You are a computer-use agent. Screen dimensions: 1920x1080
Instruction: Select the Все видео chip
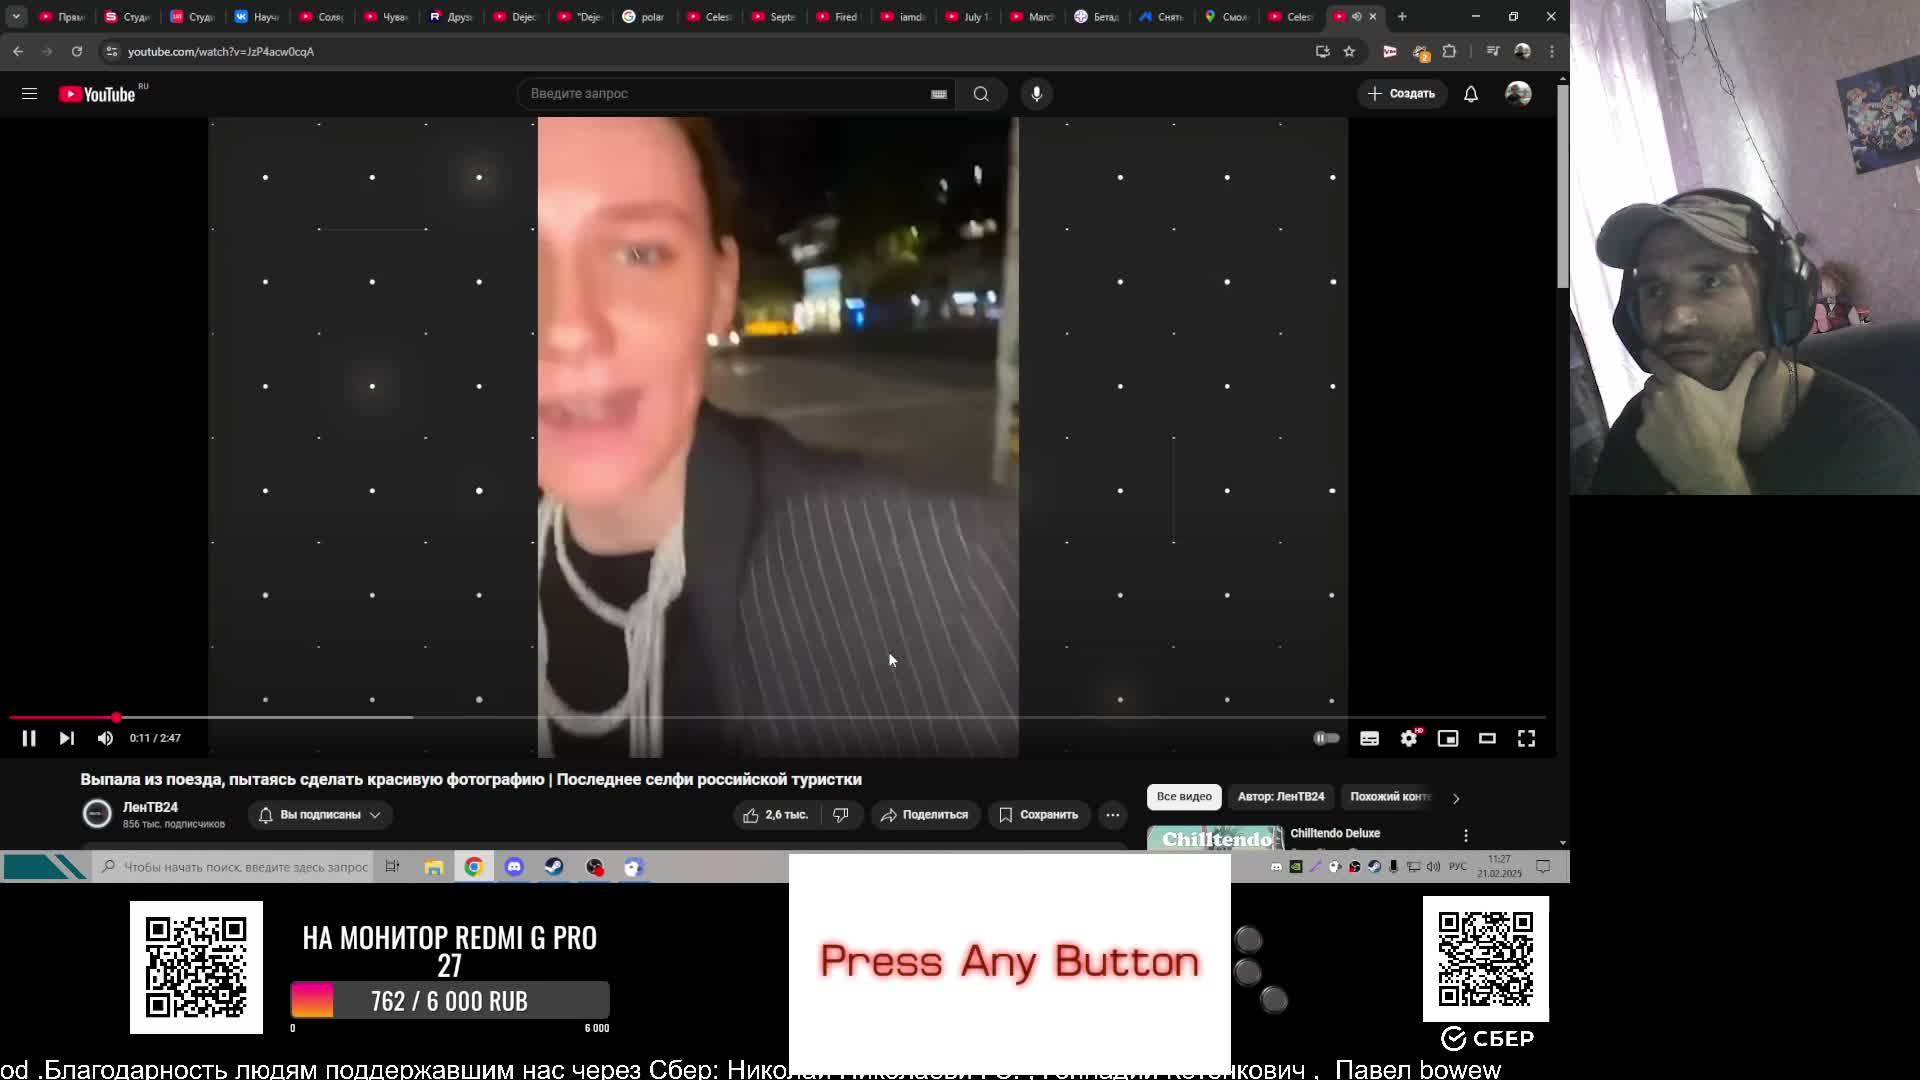[1184, 797]
